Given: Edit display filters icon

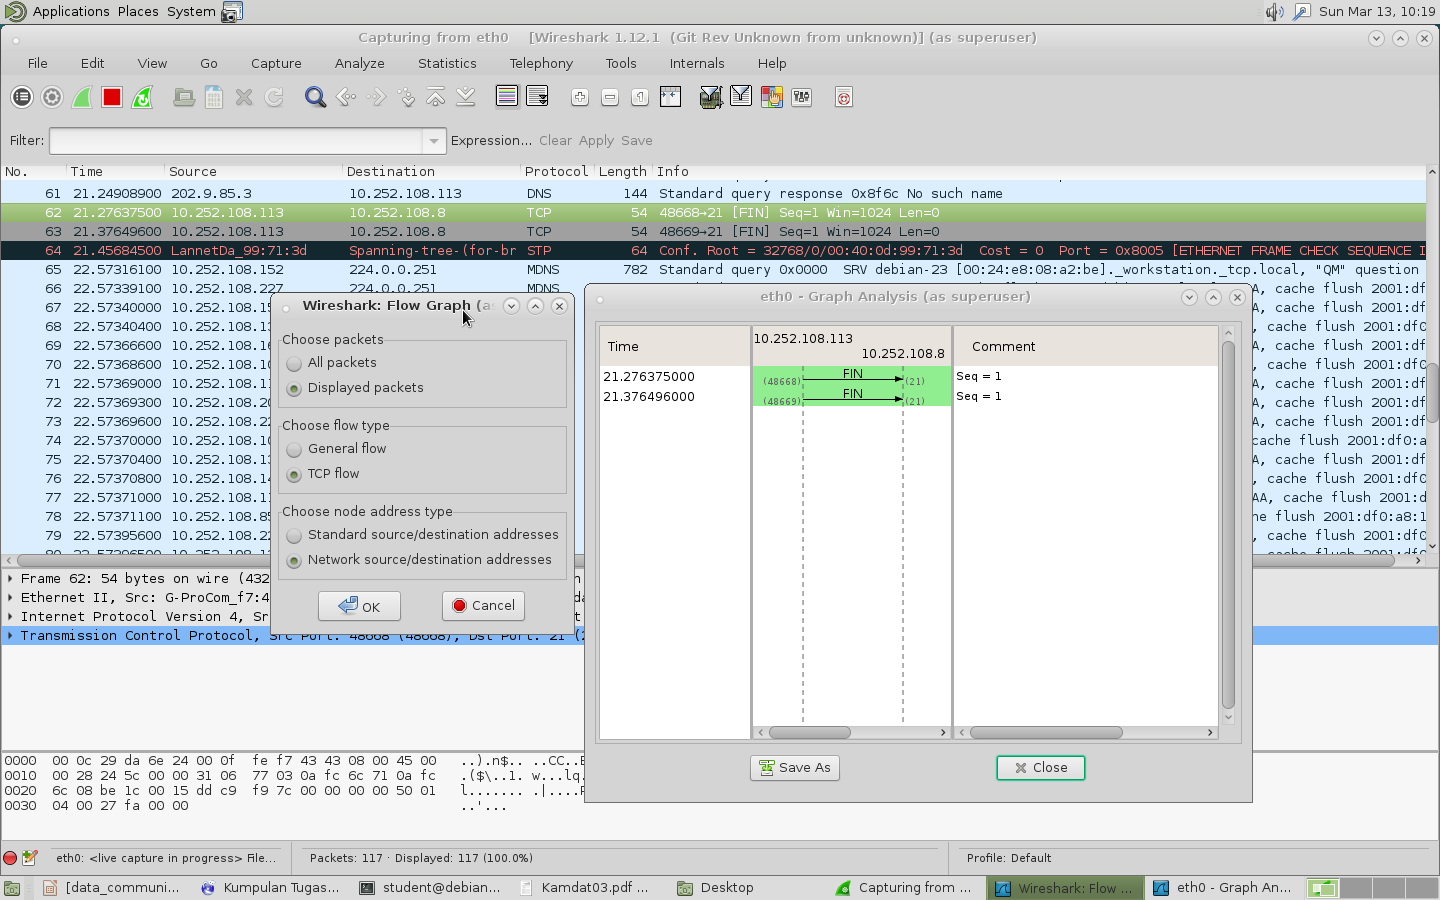Looking at the screenshot, I should (x=741, y=97).
